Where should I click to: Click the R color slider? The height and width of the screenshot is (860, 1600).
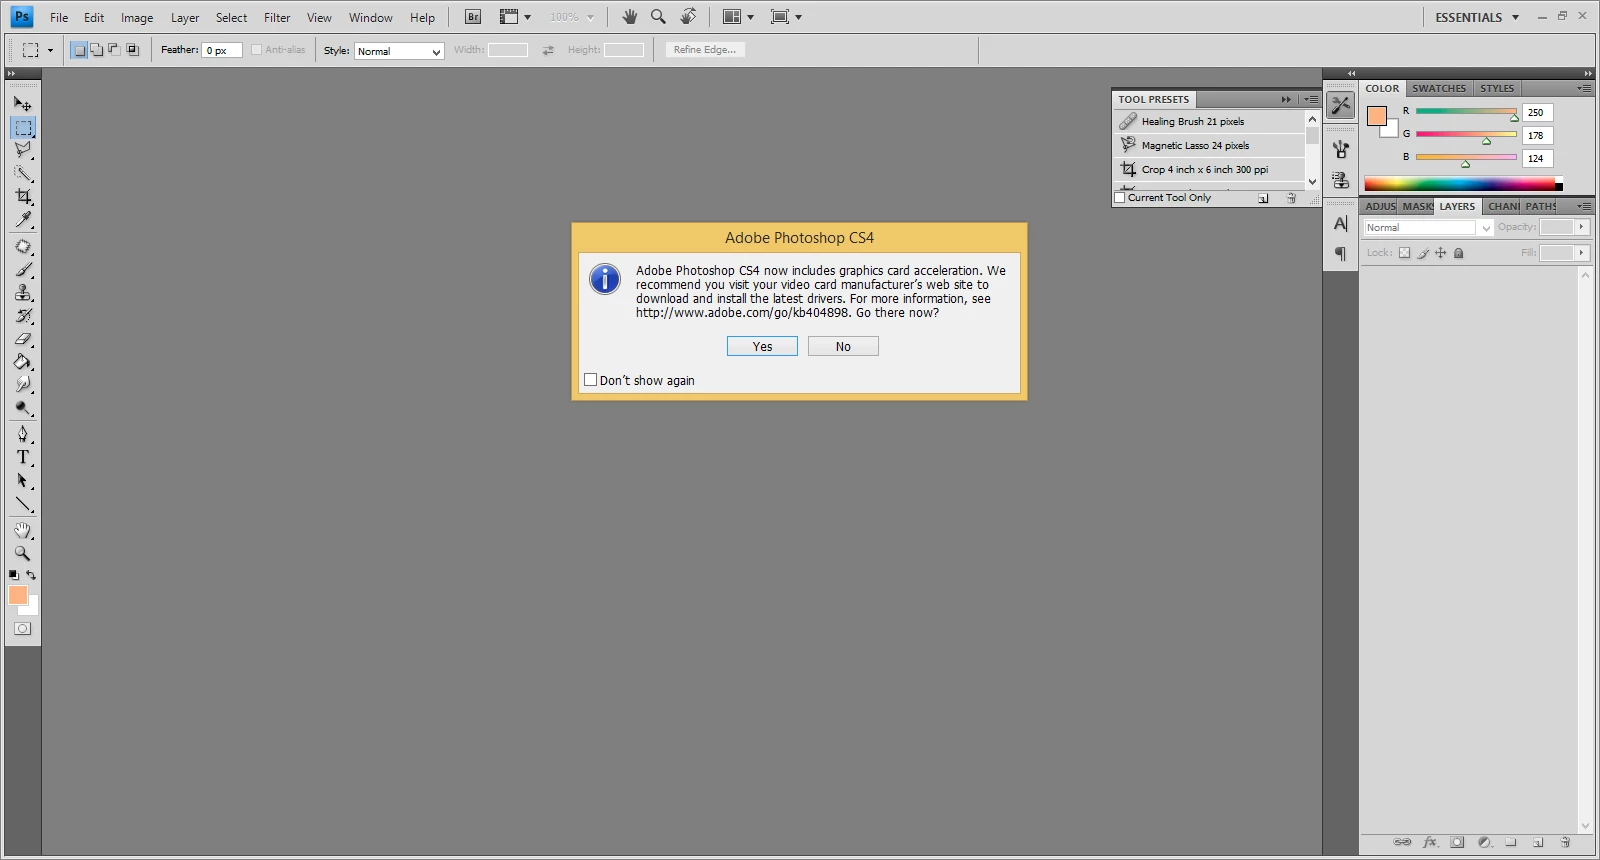click(1466, 111)
